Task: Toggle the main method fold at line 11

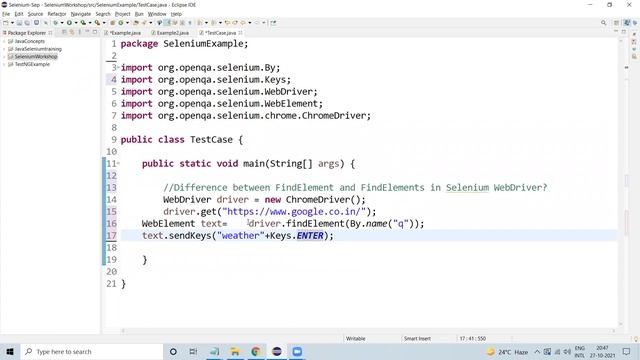Action: (x=118, y=163)
